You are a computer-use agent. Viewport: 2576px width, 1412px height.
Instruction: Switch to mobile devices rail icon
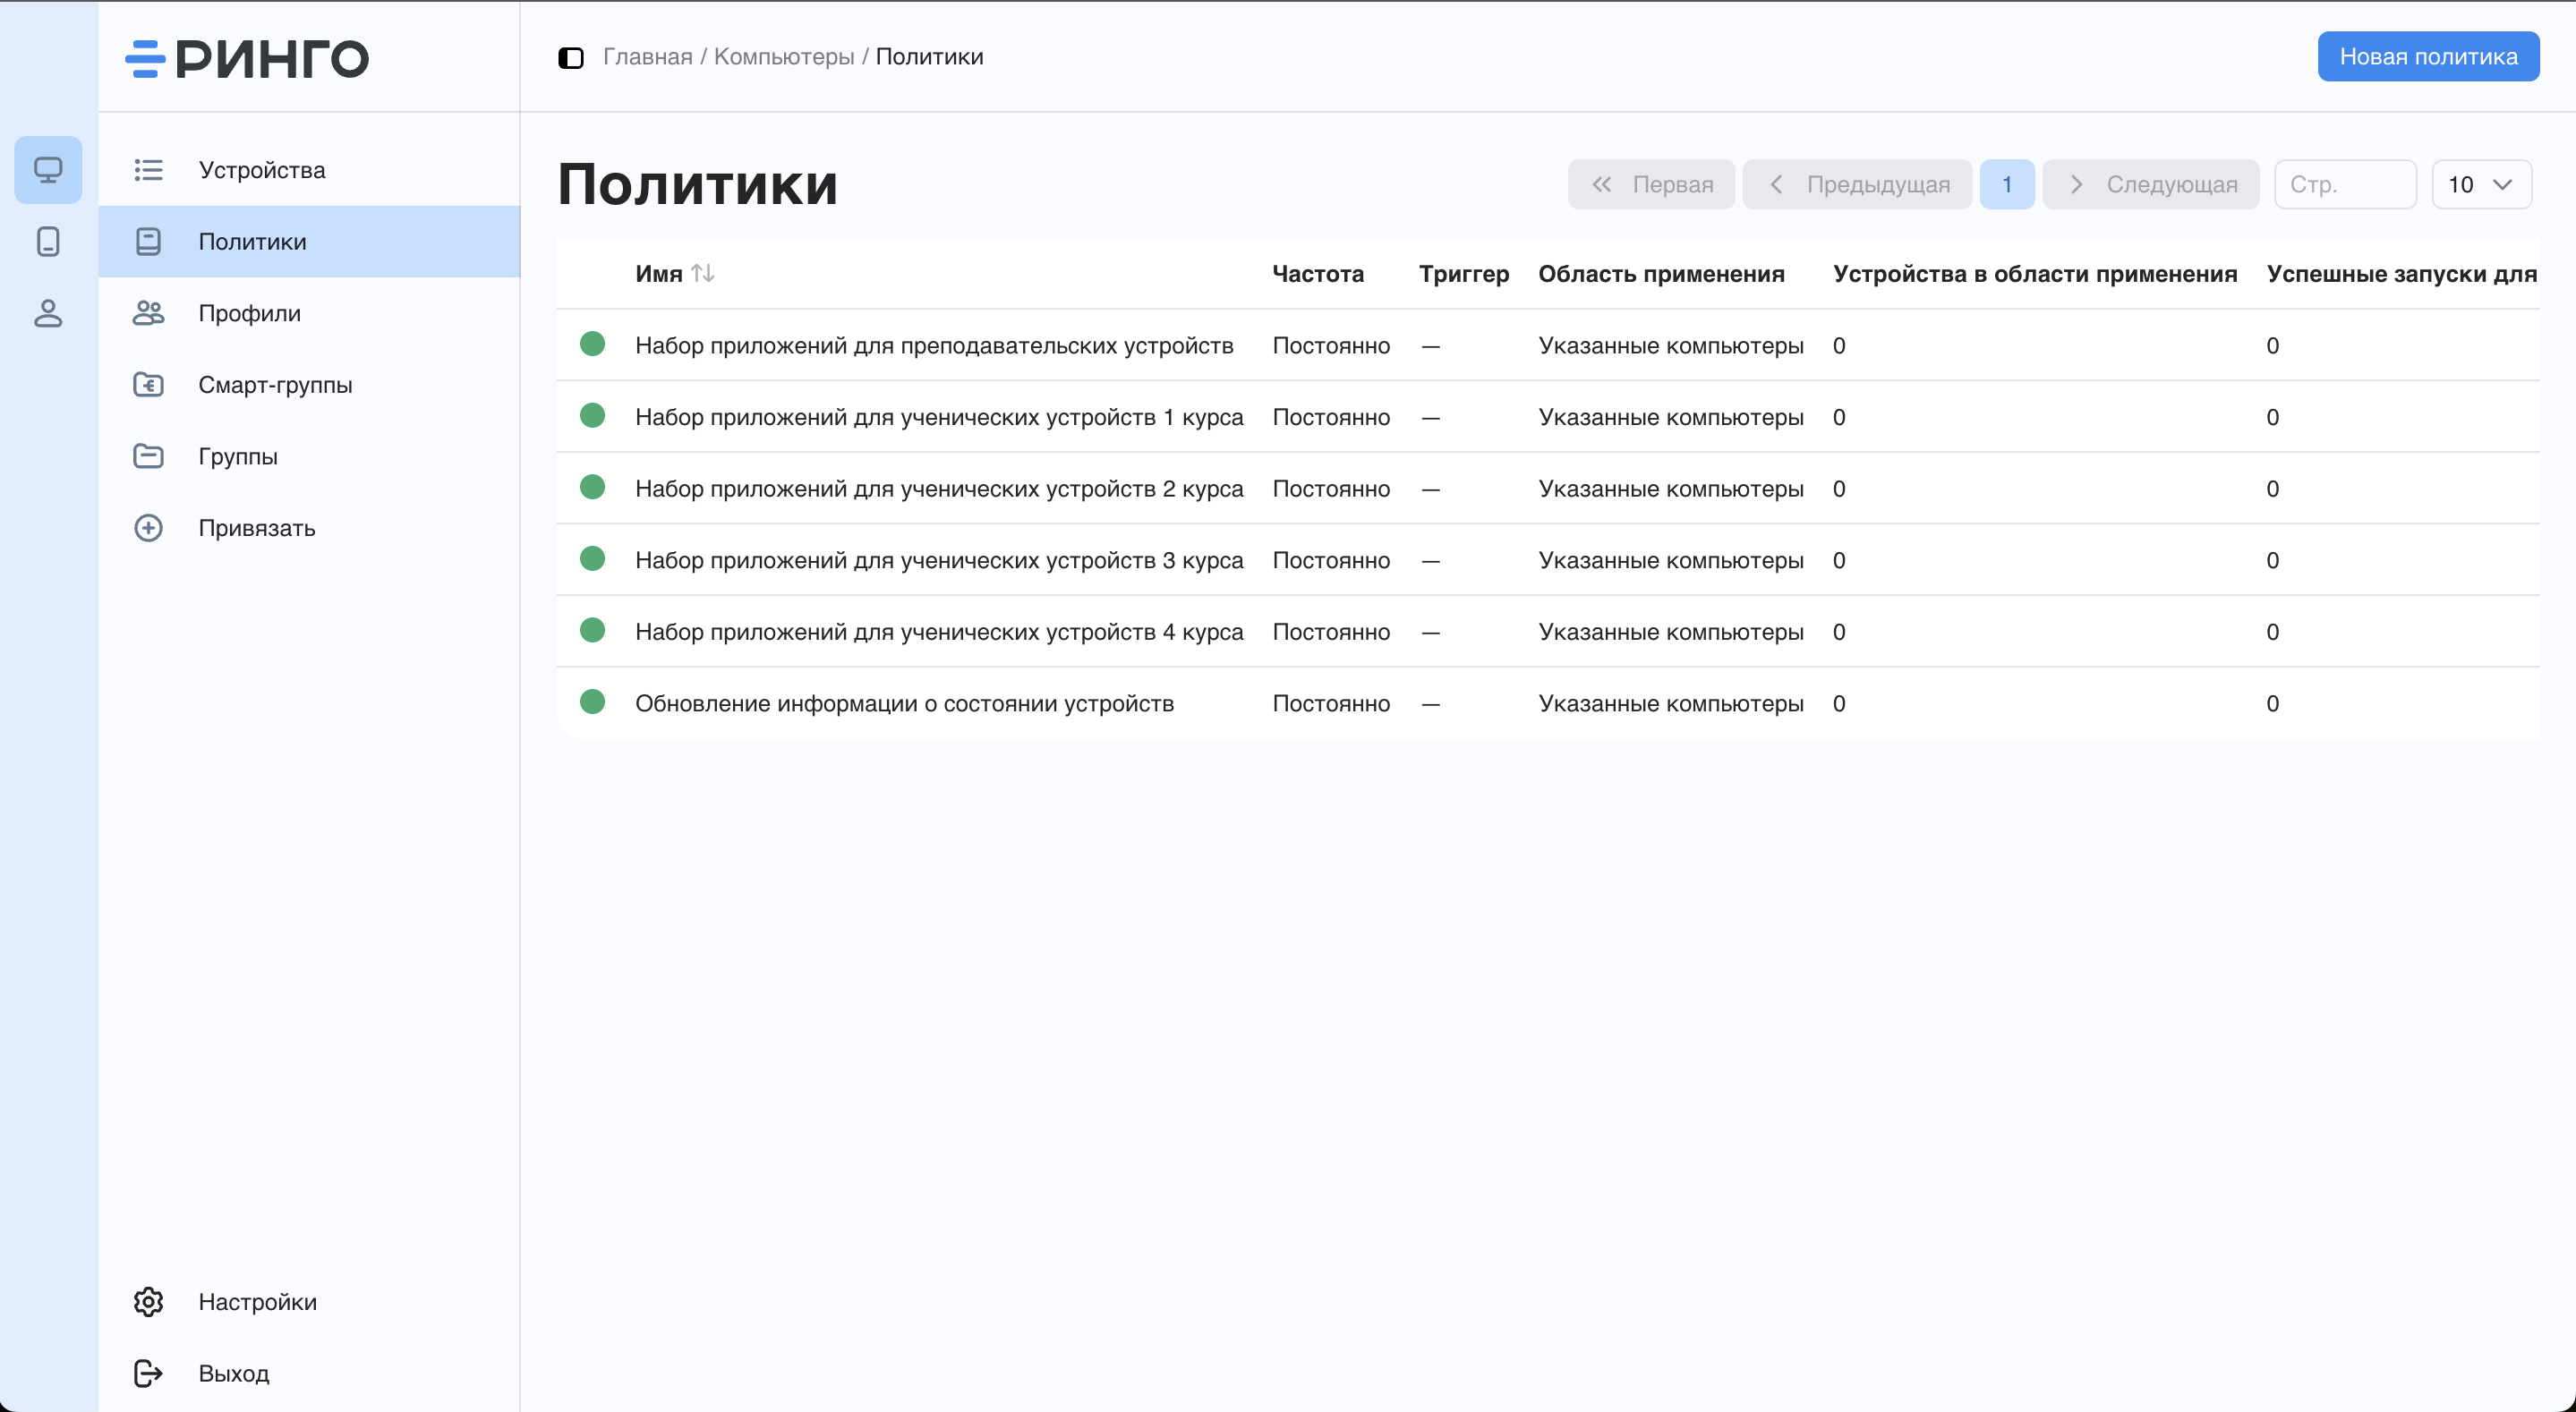coord(48,242)
